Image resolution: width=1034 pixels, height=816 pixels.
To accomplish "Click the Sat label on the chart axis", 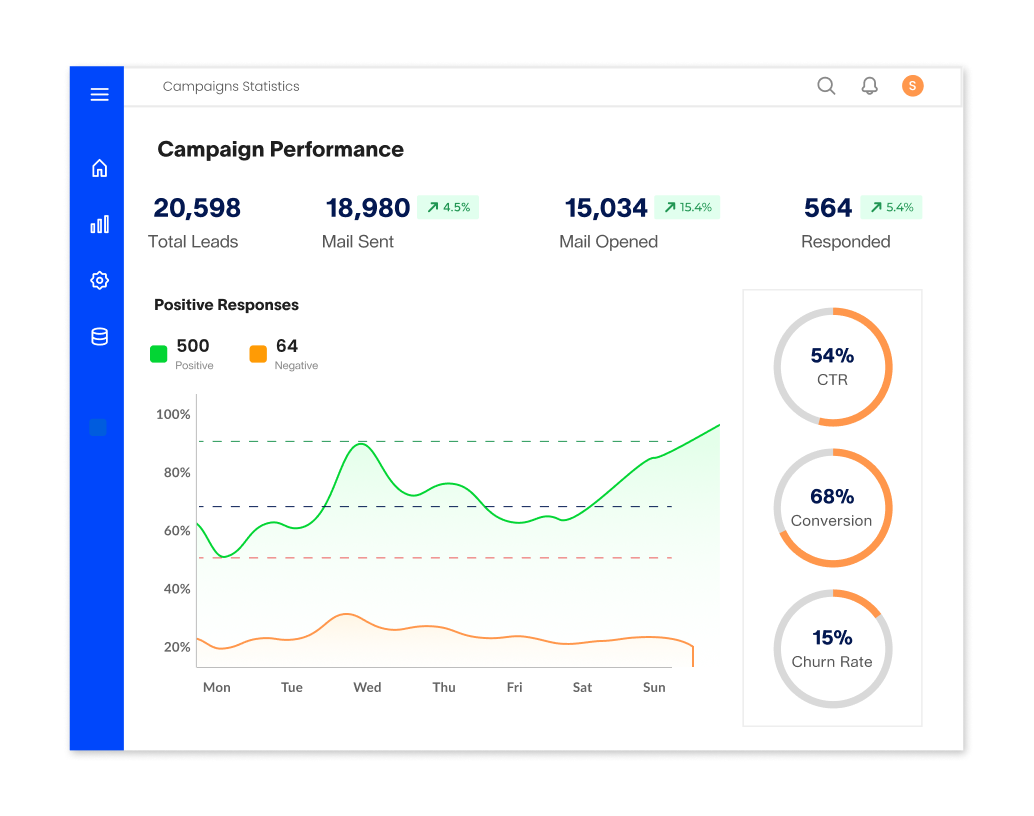I will tap(582, 687).
